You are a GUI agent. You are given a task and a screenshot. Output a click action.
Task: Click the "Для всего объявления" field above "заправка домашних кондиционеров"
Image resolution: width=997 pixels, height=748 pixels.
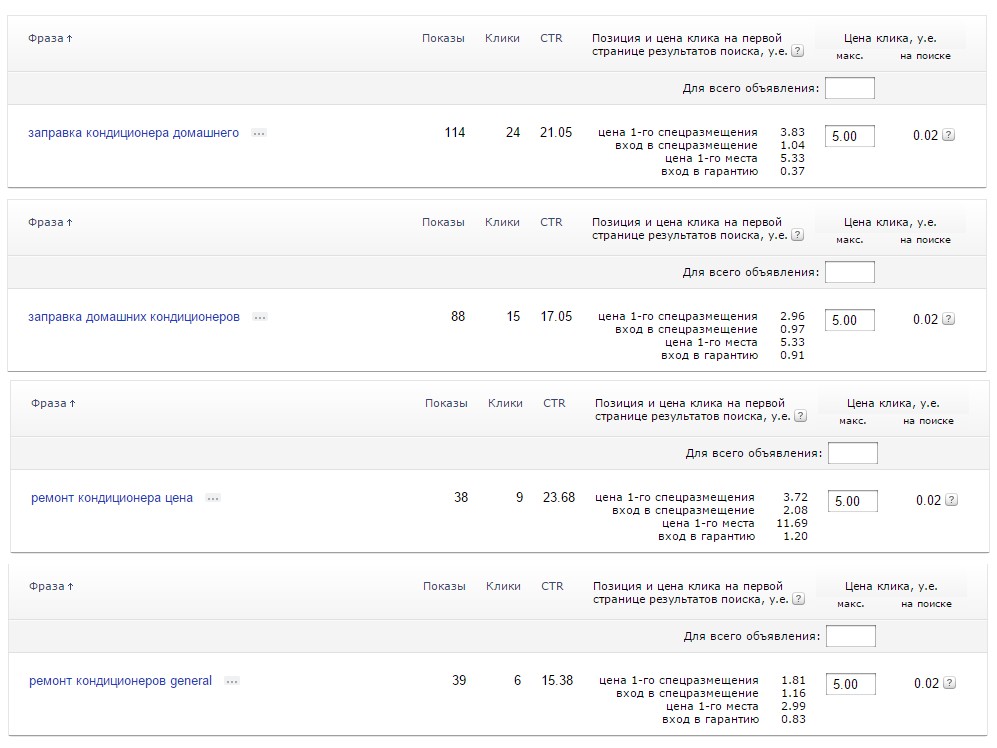849,272
